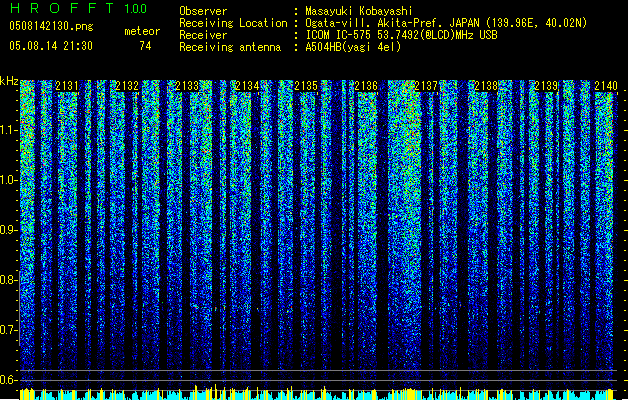Image resolution: width=629 pixels, height=400 pixels.
Task: Click time marker 2137
Action: point(426,86)
